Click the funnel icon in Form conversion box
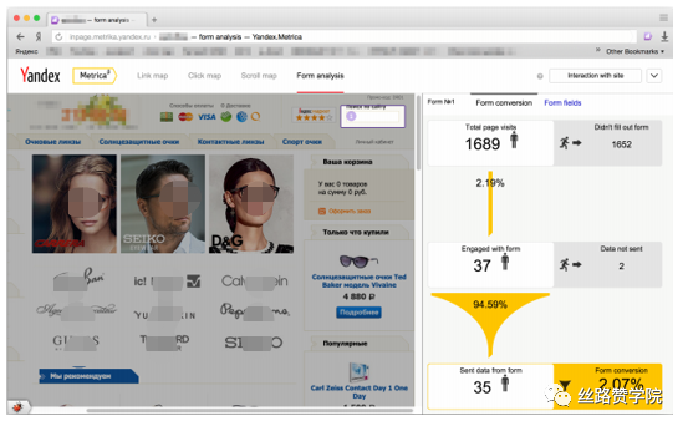The height and width of the screenshot is (426, 684). [565, 385]
